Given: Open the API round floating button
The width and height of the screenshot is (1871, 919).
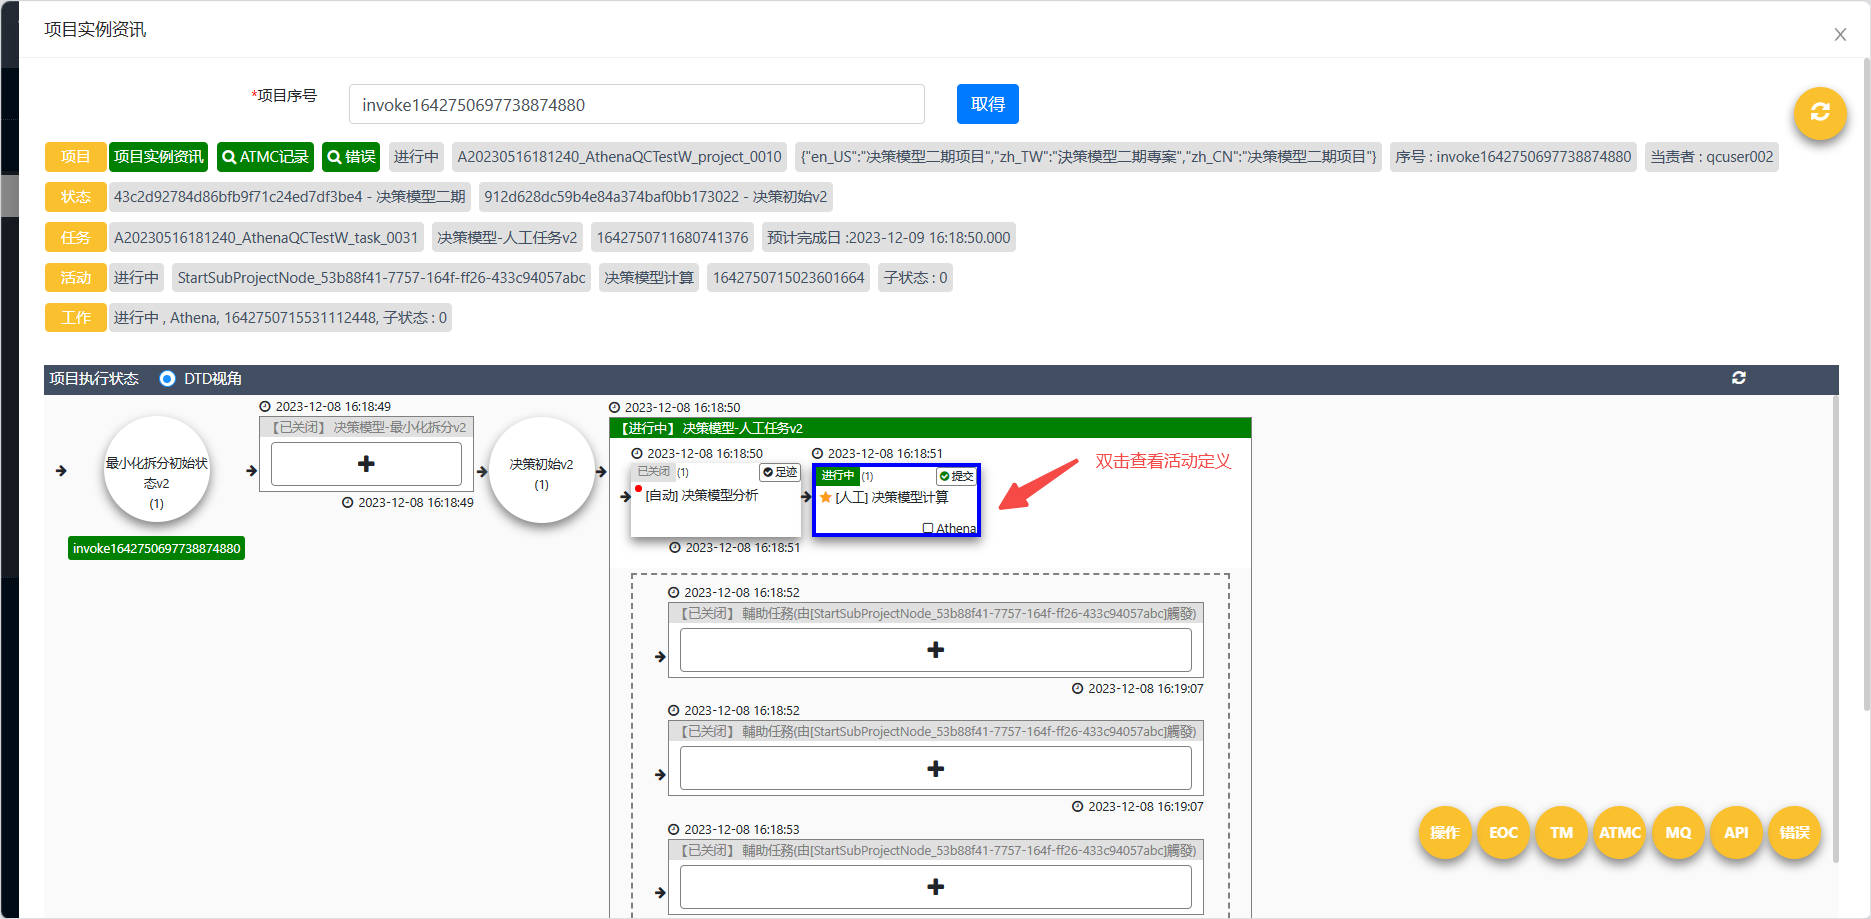Looking at the screenshot, I should coord(1736,832).
